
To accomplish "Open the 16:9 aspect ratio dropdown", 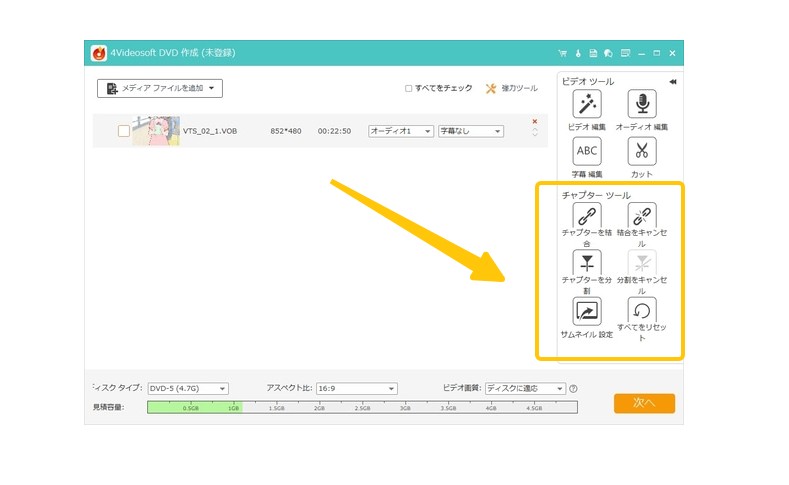I will coord(356,388).
